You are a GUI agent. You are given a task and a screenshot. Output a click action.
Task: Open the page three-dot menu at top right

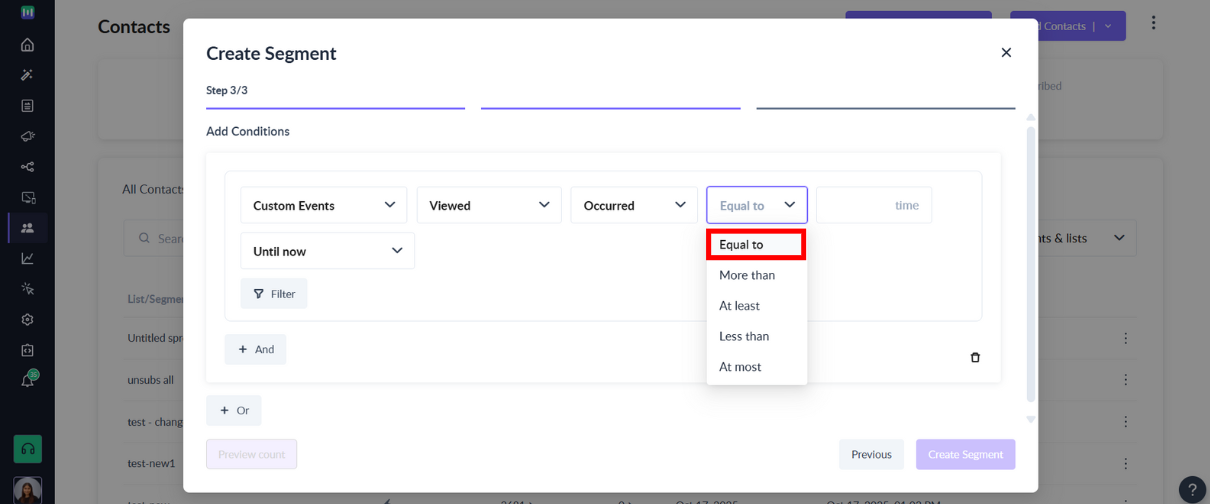1153,23
